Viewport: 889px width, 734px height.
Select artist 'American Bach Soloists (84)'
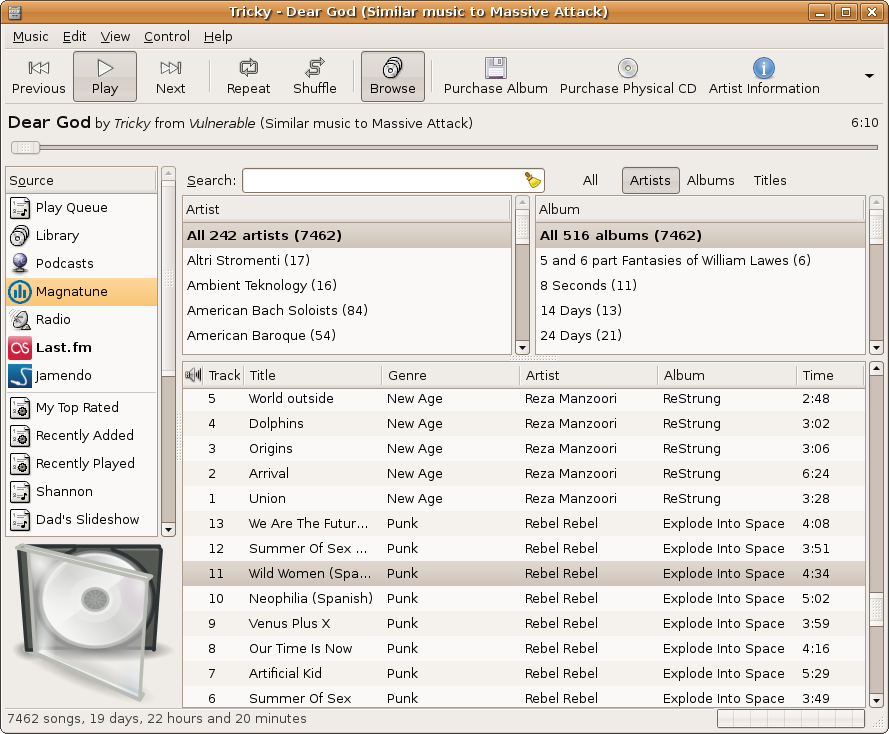tap(347, 311)
